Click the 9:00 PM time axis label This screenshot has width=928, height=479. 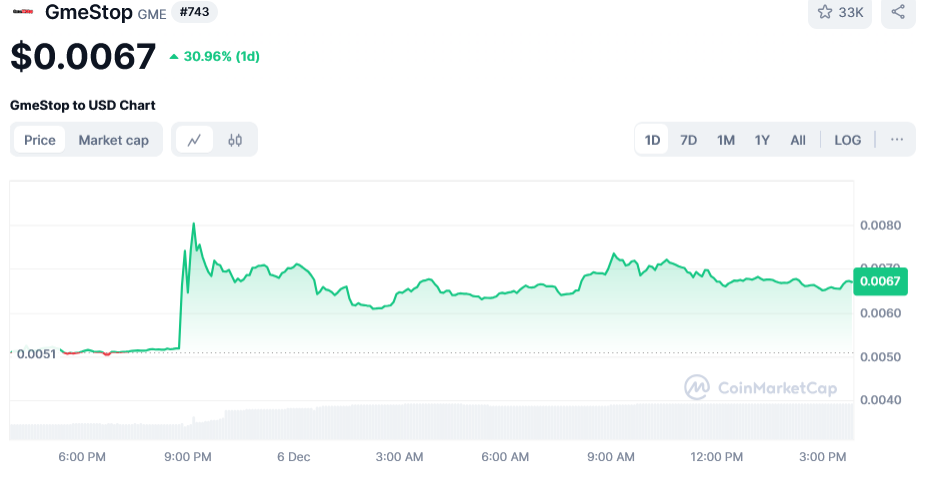tap(188, 457)
